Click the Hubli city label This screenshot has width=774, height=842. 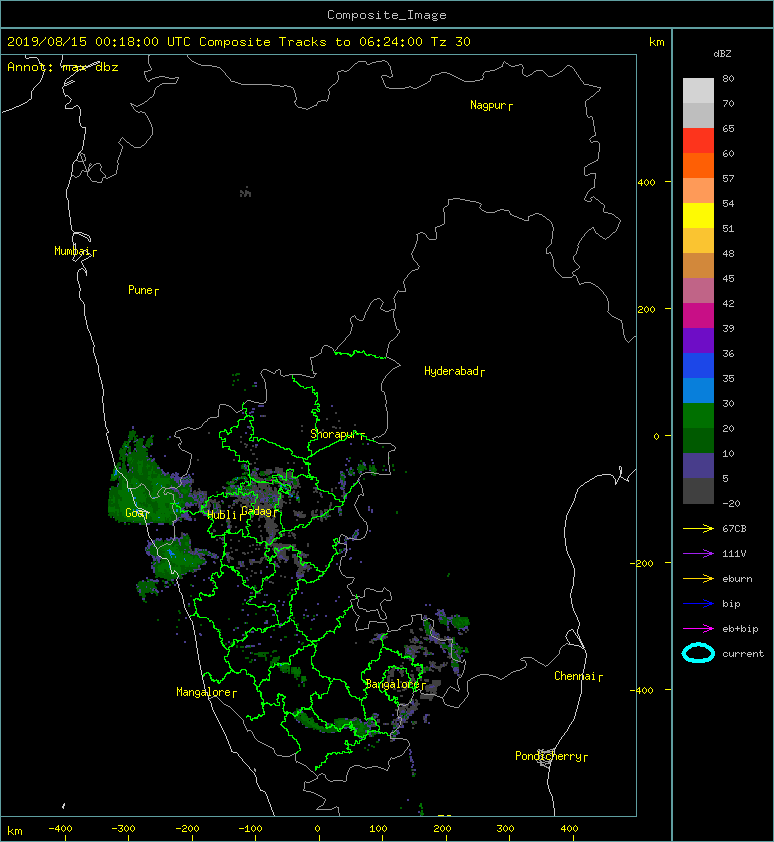(x=222, y=515)
